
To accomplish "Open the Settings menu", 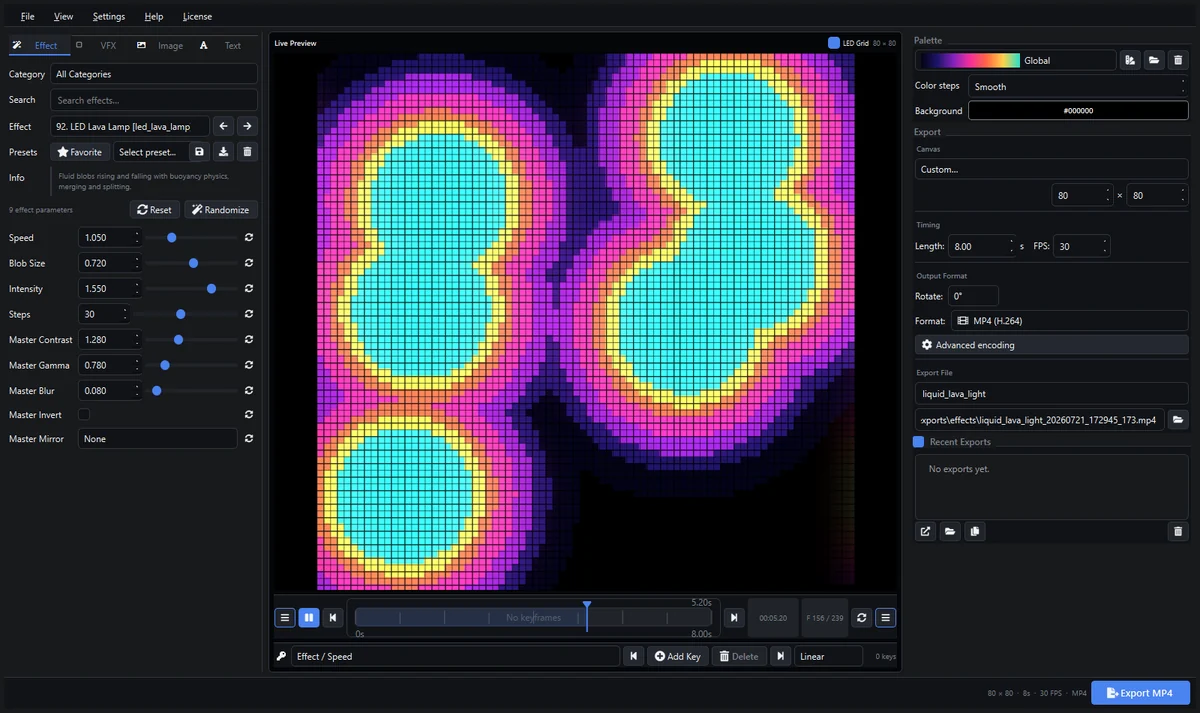I will [x=109, y=17].
